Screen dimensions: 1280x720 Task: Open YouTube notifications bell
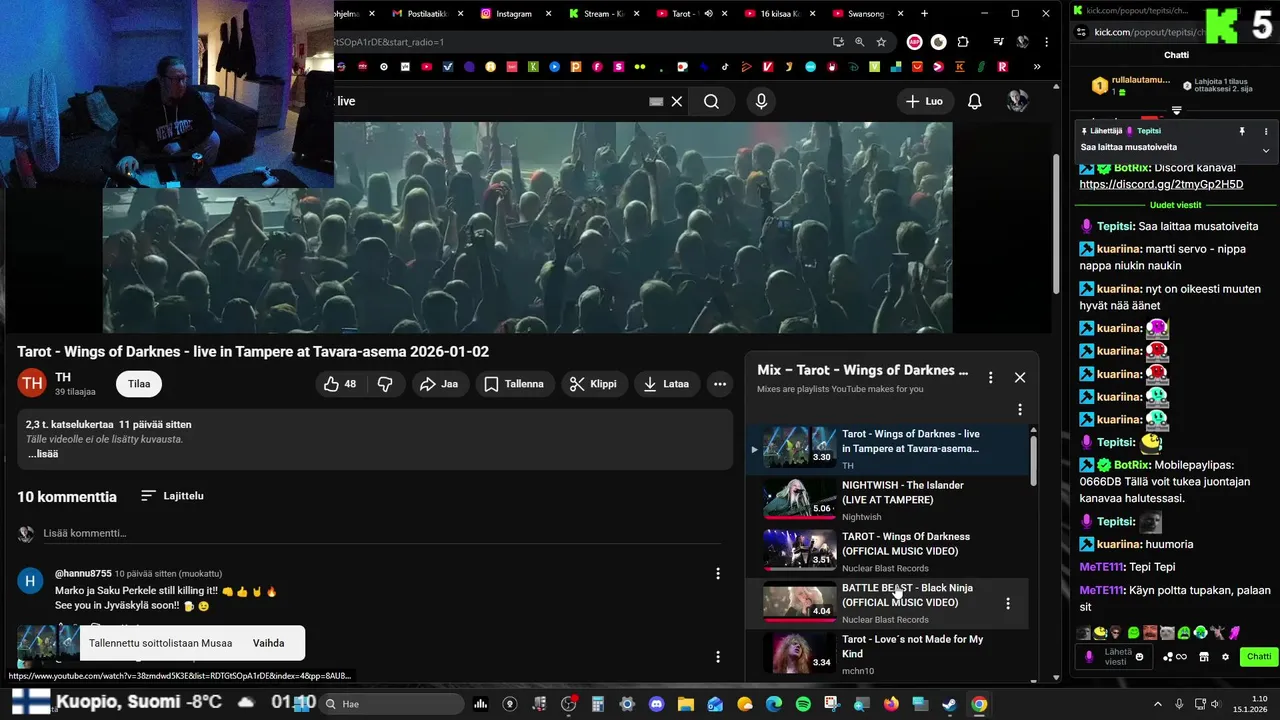(975, 101)
